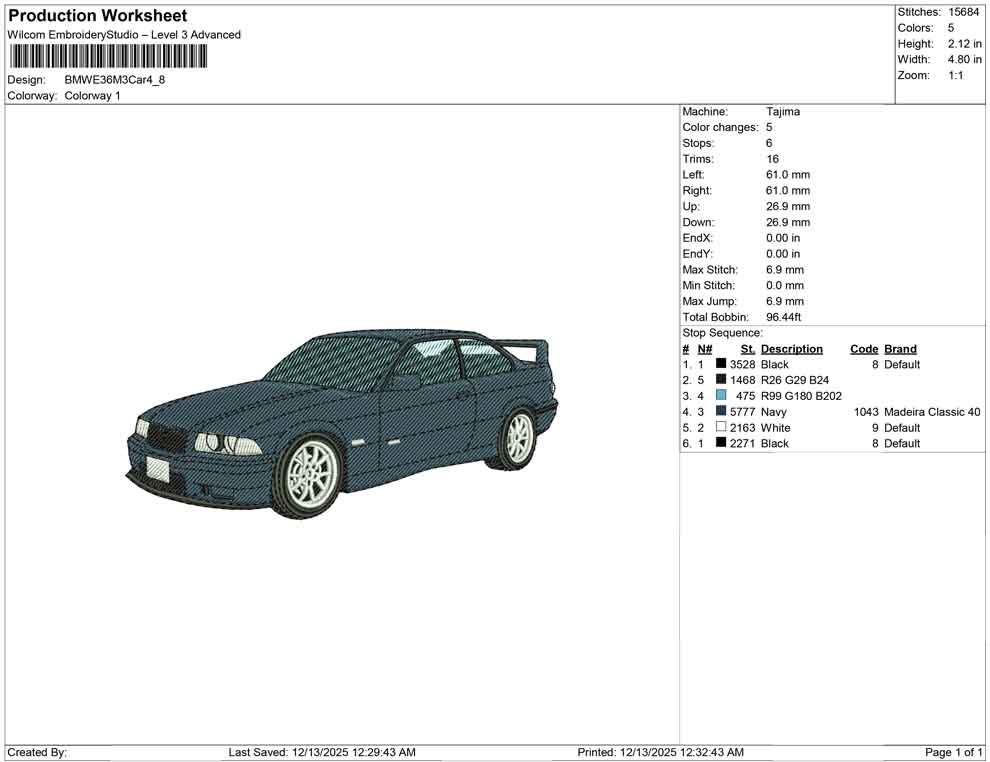
Task: Click the Brand column heading
Action: pyautogui.click(x=899, y=348)
